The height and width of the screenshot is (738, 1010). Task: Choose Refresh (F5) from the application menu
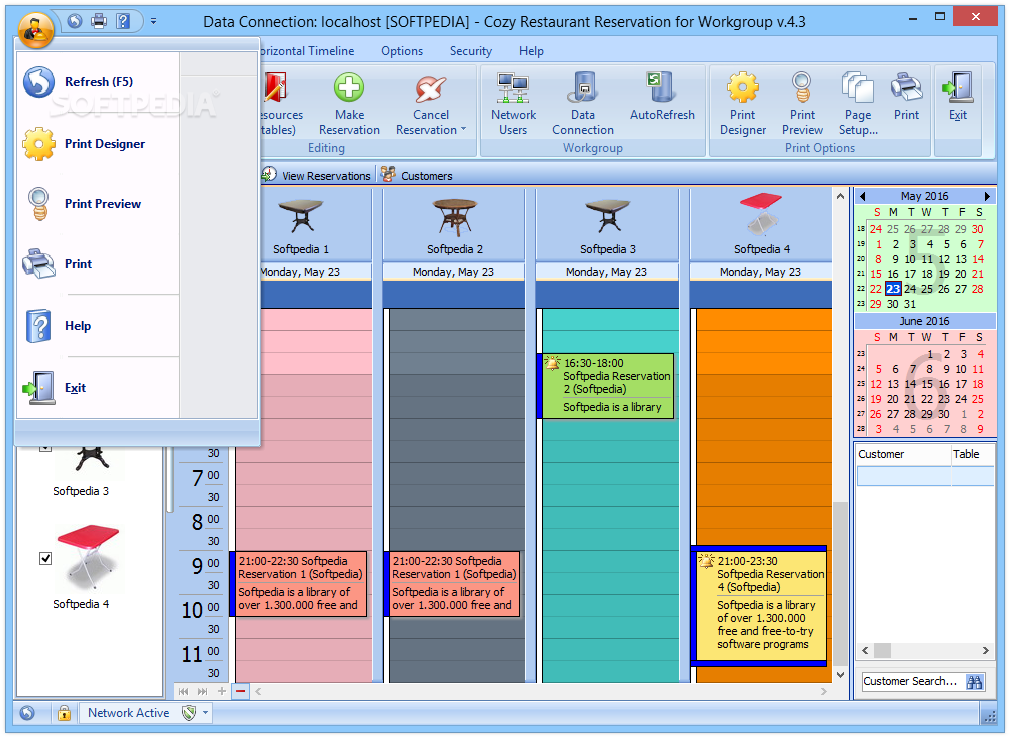click(x=98, y=82)
